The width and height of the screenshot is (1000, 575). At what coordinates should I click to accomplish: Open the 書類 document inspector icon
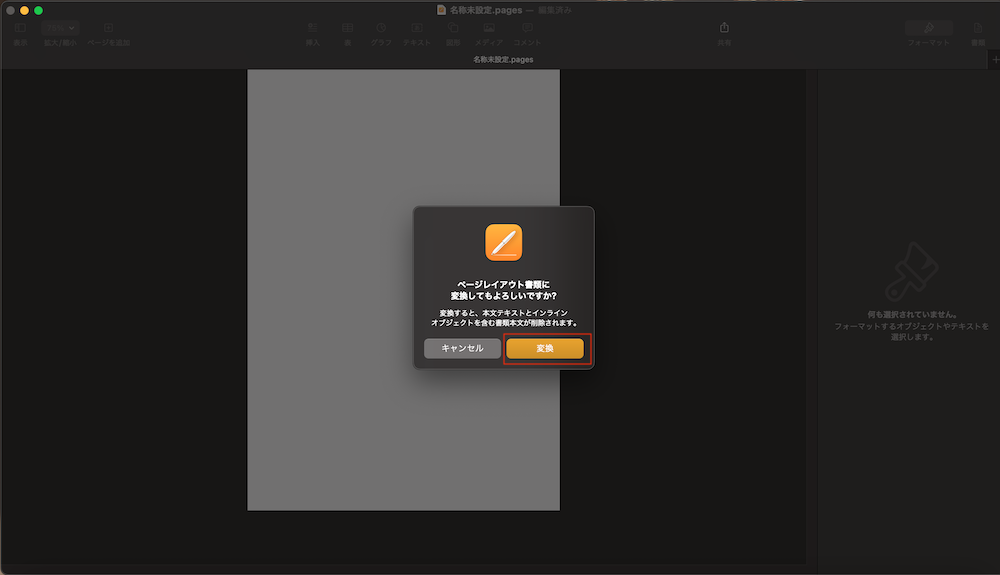coord(978,28)
